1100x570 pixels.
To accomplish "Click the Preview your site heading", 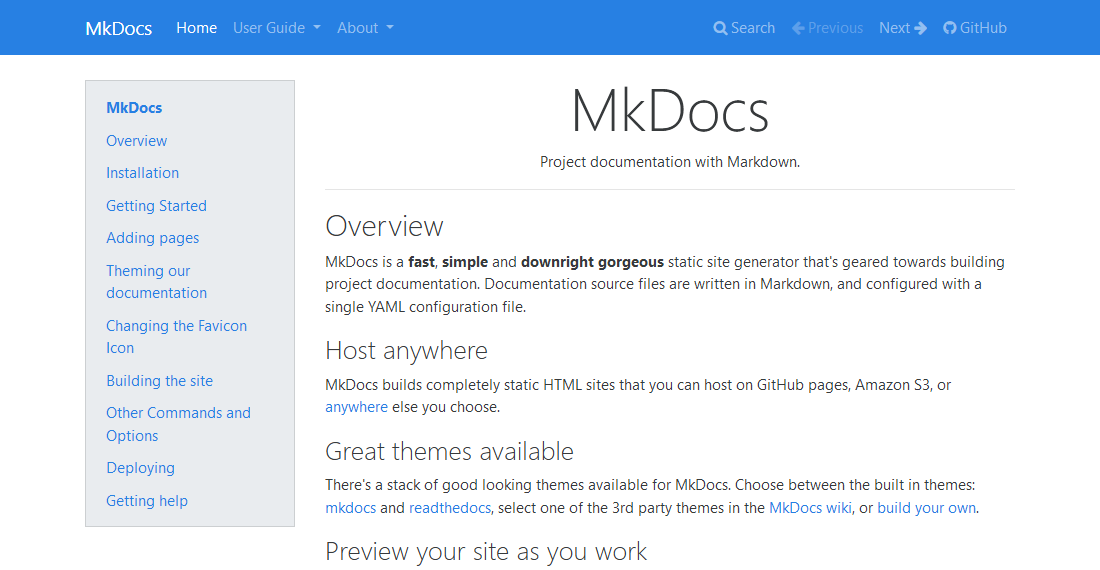I will coord(485,552).
